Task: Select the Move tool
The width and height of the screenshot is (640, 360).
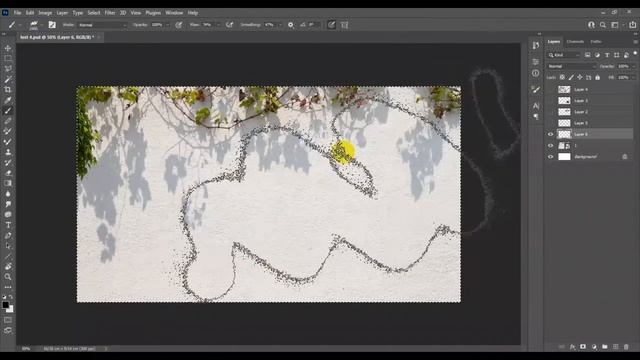Action: 8,48
